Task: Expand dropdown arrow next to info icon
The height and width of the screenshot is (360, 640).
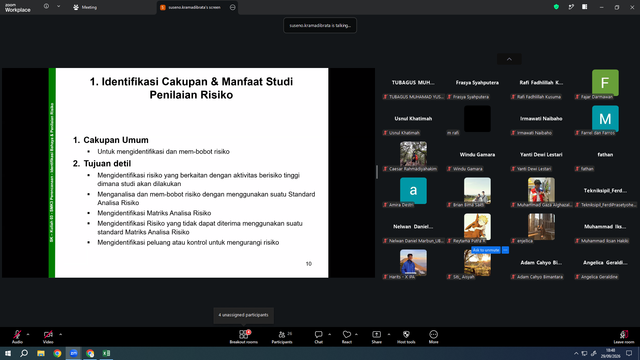Action: click(x=58, y=7)
